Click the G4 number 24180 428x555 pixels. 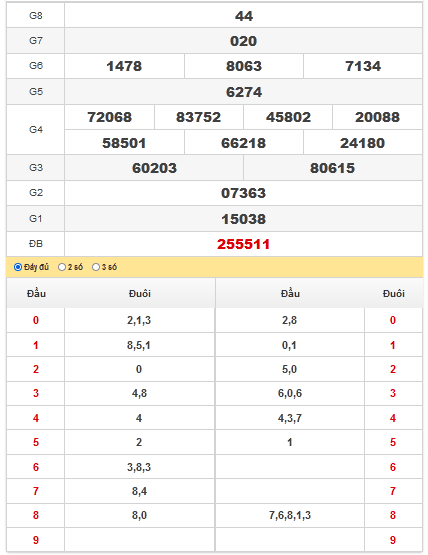tap(363, 143)
